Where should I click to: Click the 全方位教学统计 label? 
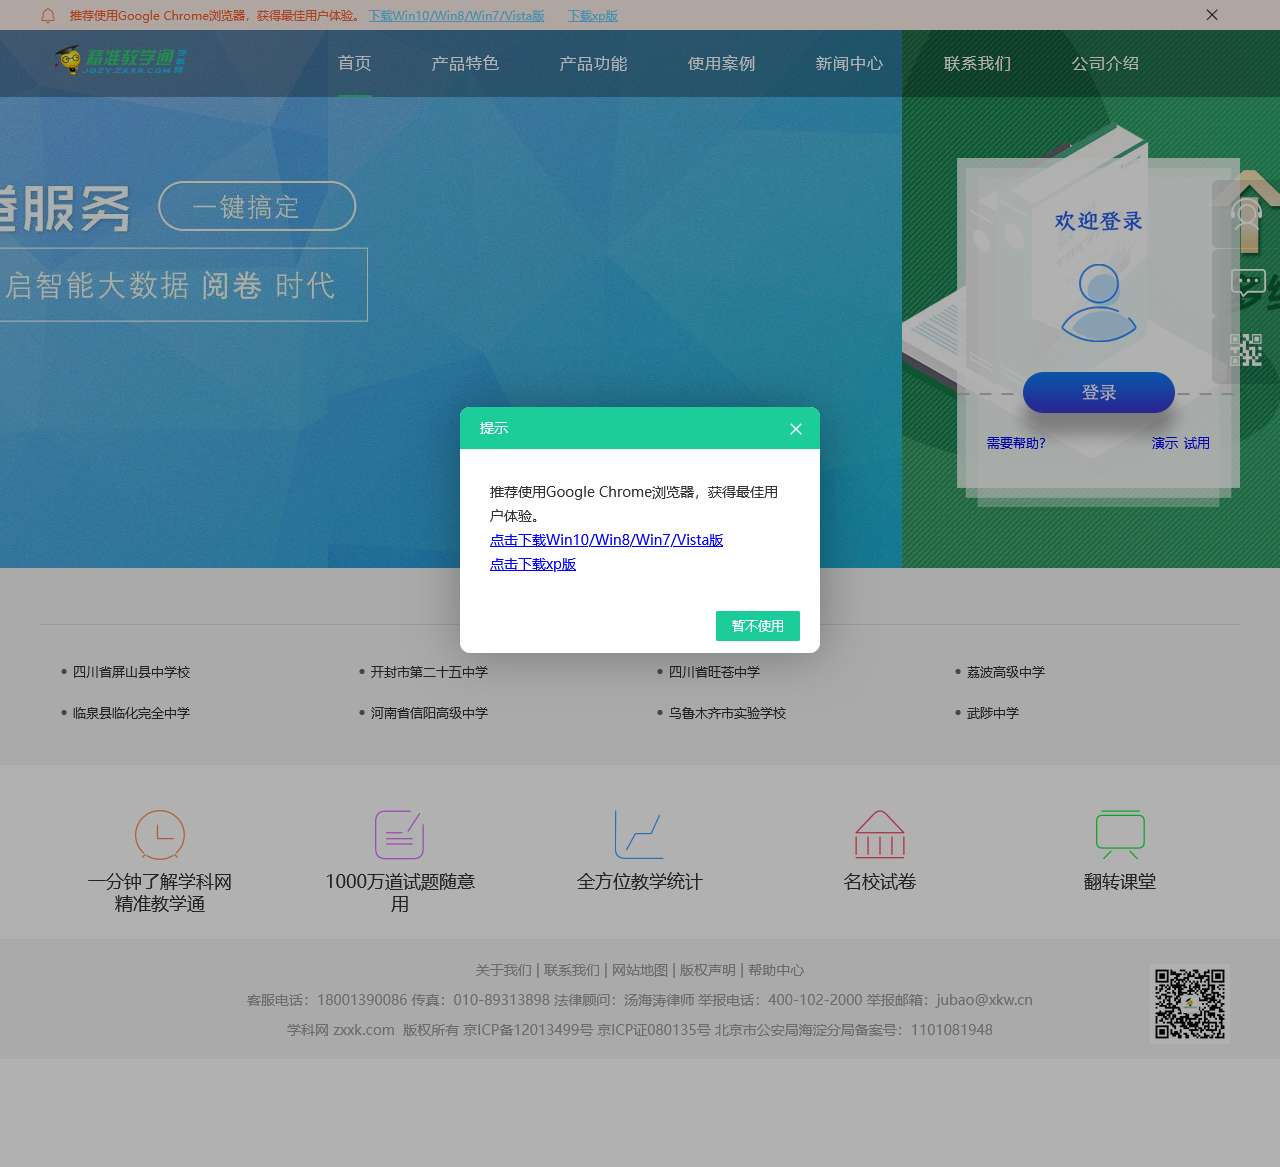[640, 881]
